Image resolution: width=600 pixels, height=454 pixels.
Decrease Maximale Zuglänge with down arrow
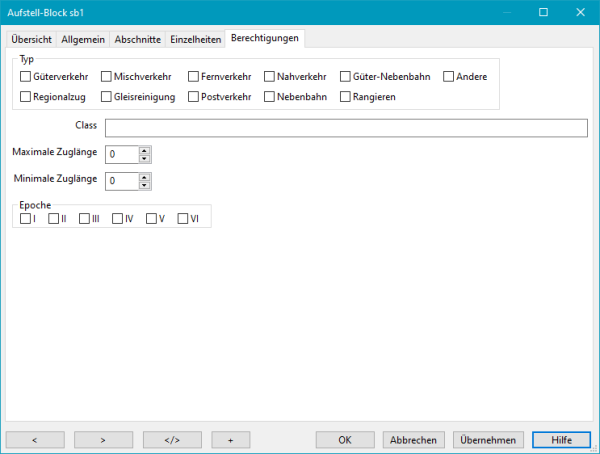click(145, 159)
